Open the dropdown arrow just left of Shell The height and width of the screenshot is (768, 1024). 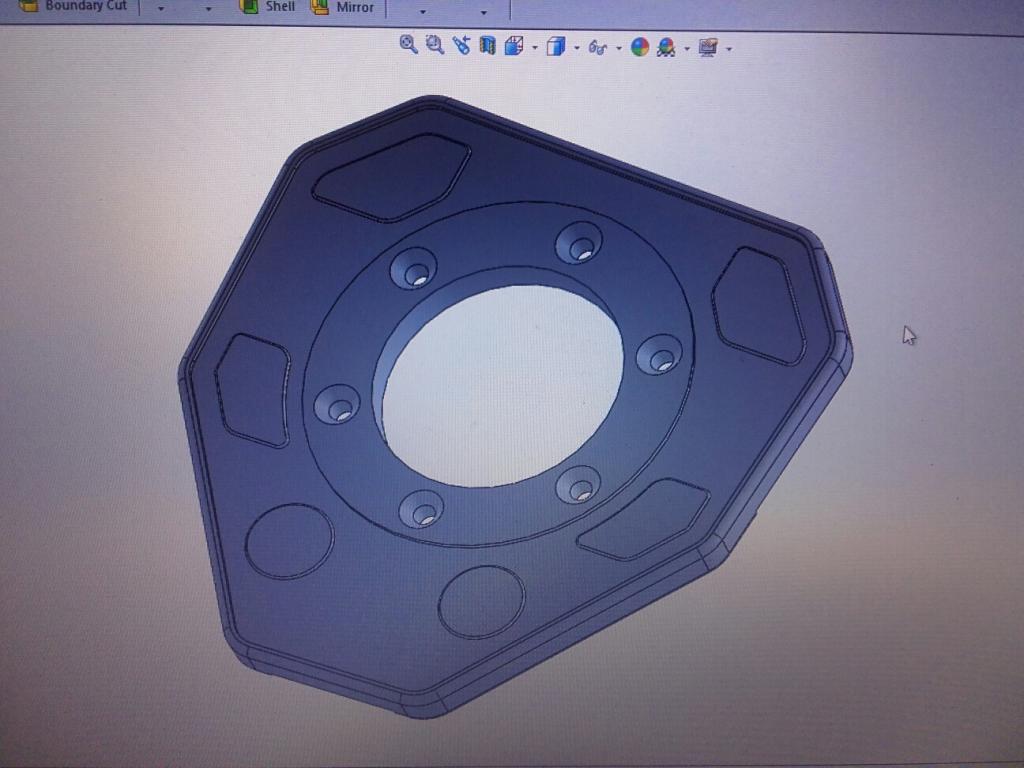click(x=208, y=9)
